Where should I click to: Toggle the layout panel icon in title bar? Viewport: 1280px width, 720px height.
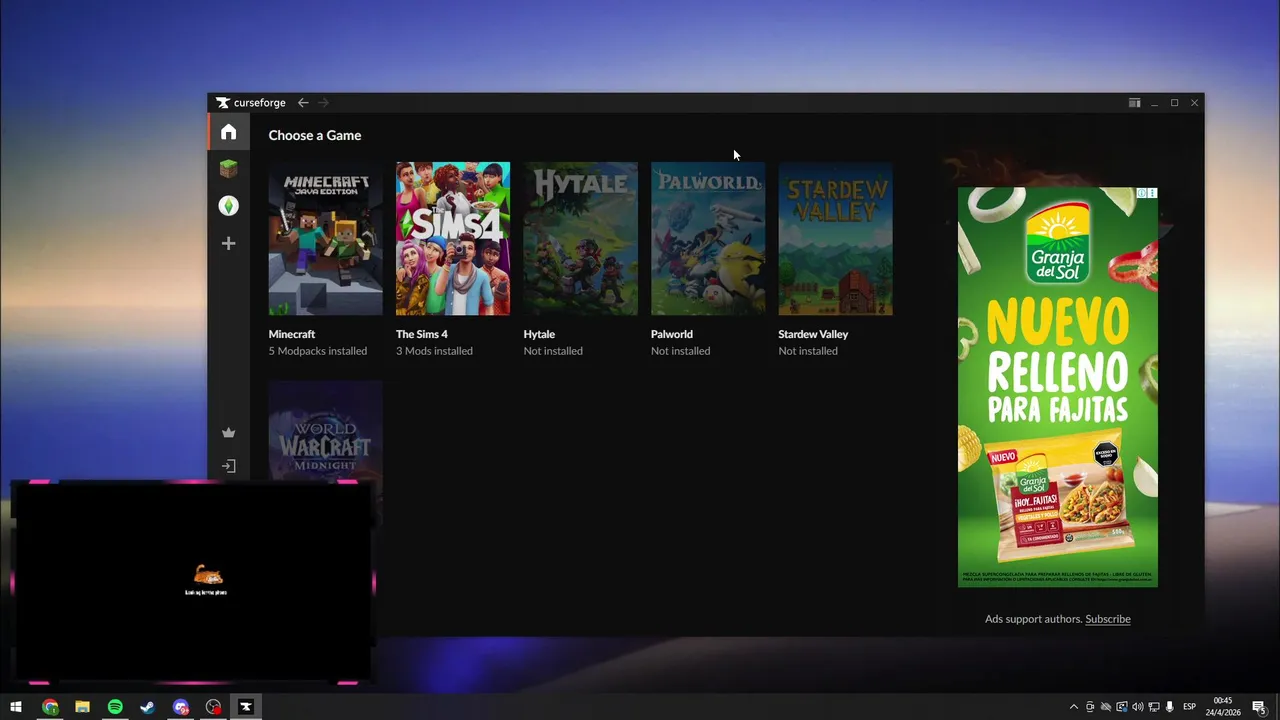pyautogui.click(x=1134, y=103)
